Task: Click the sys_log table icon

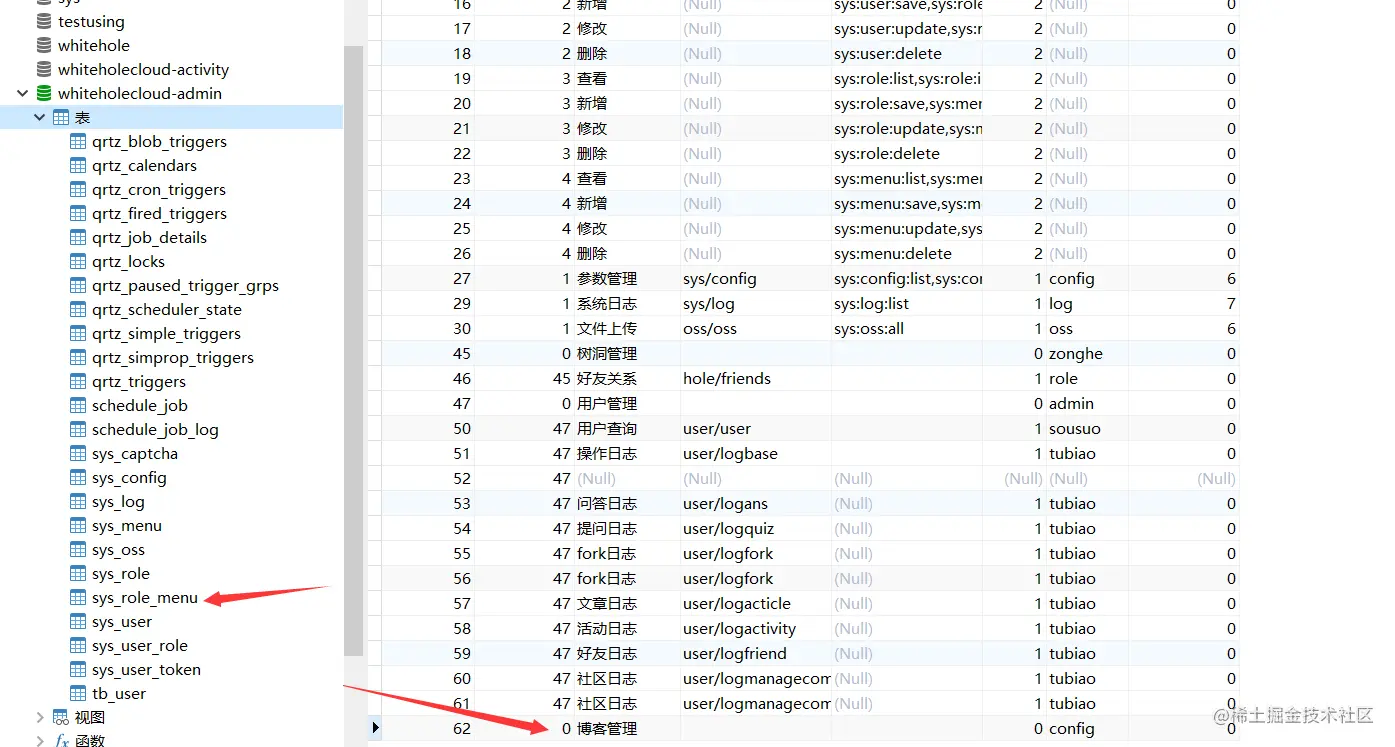Action: tap(78, 502)
